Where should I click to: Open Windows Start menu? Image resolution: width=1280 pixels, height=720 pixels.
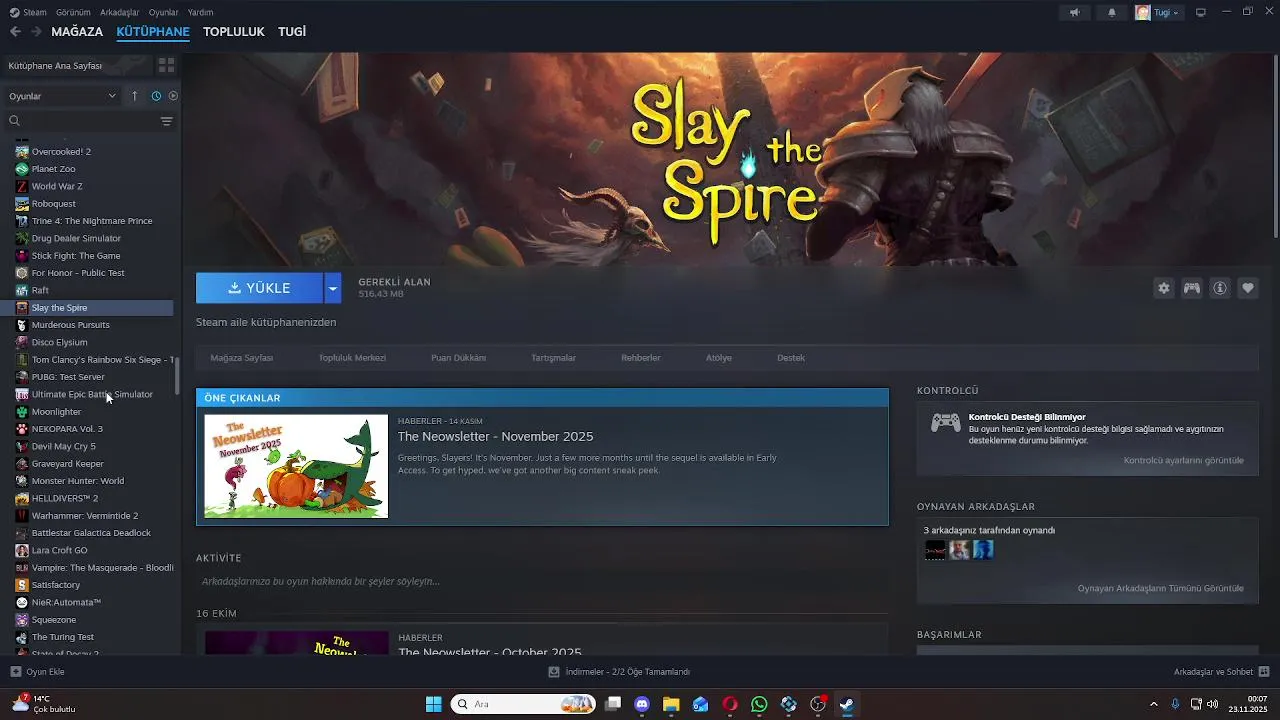(433, 704)
